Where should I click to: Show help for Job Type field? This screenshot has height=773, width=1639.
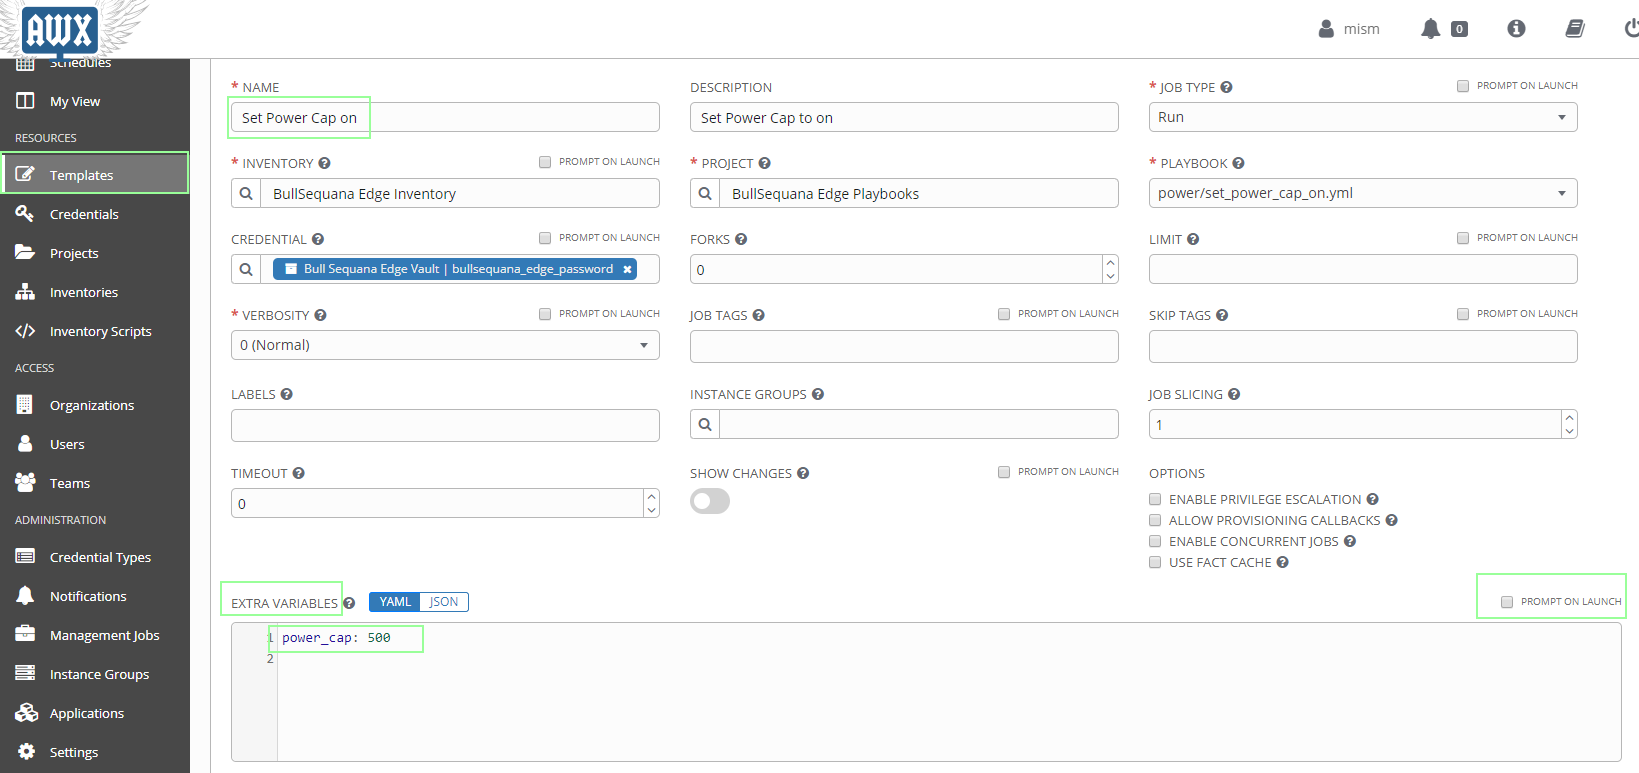(x=1226, y=87)
